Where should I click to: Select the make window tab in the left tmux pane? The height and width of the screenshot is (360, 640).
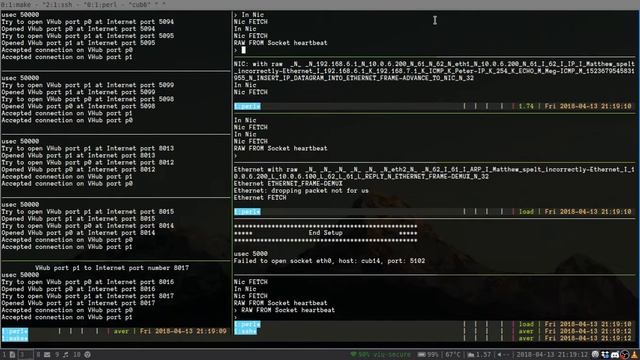click(x=15, y=338)
